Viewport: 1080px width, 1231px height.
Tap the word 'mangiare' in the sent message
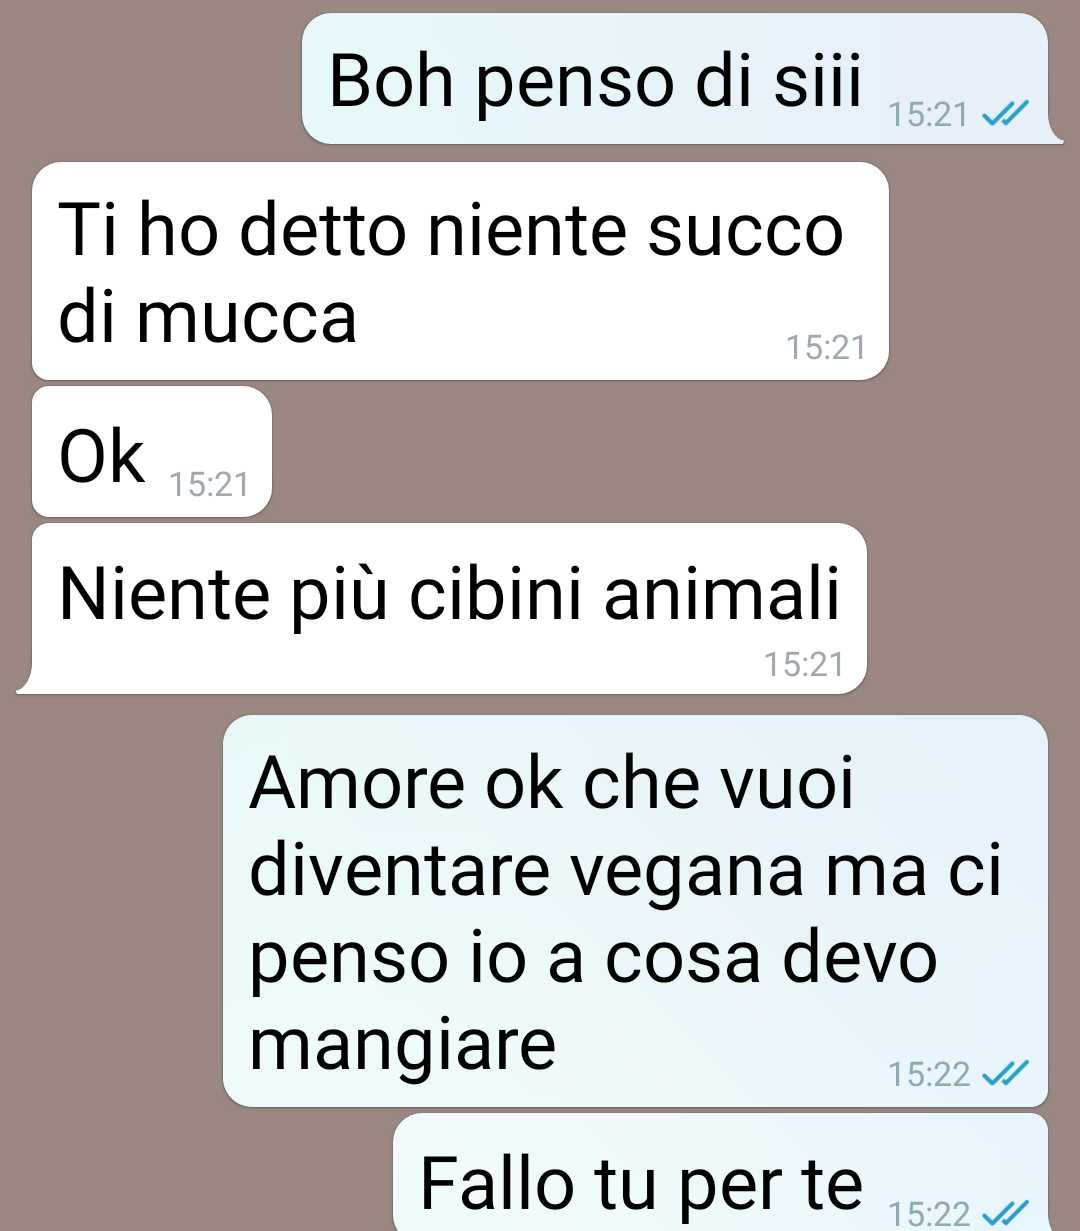click(402, 1048)
